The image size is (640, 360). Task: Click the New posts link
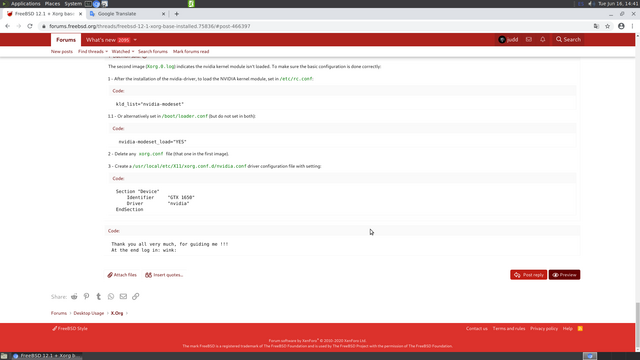(62, 51)
